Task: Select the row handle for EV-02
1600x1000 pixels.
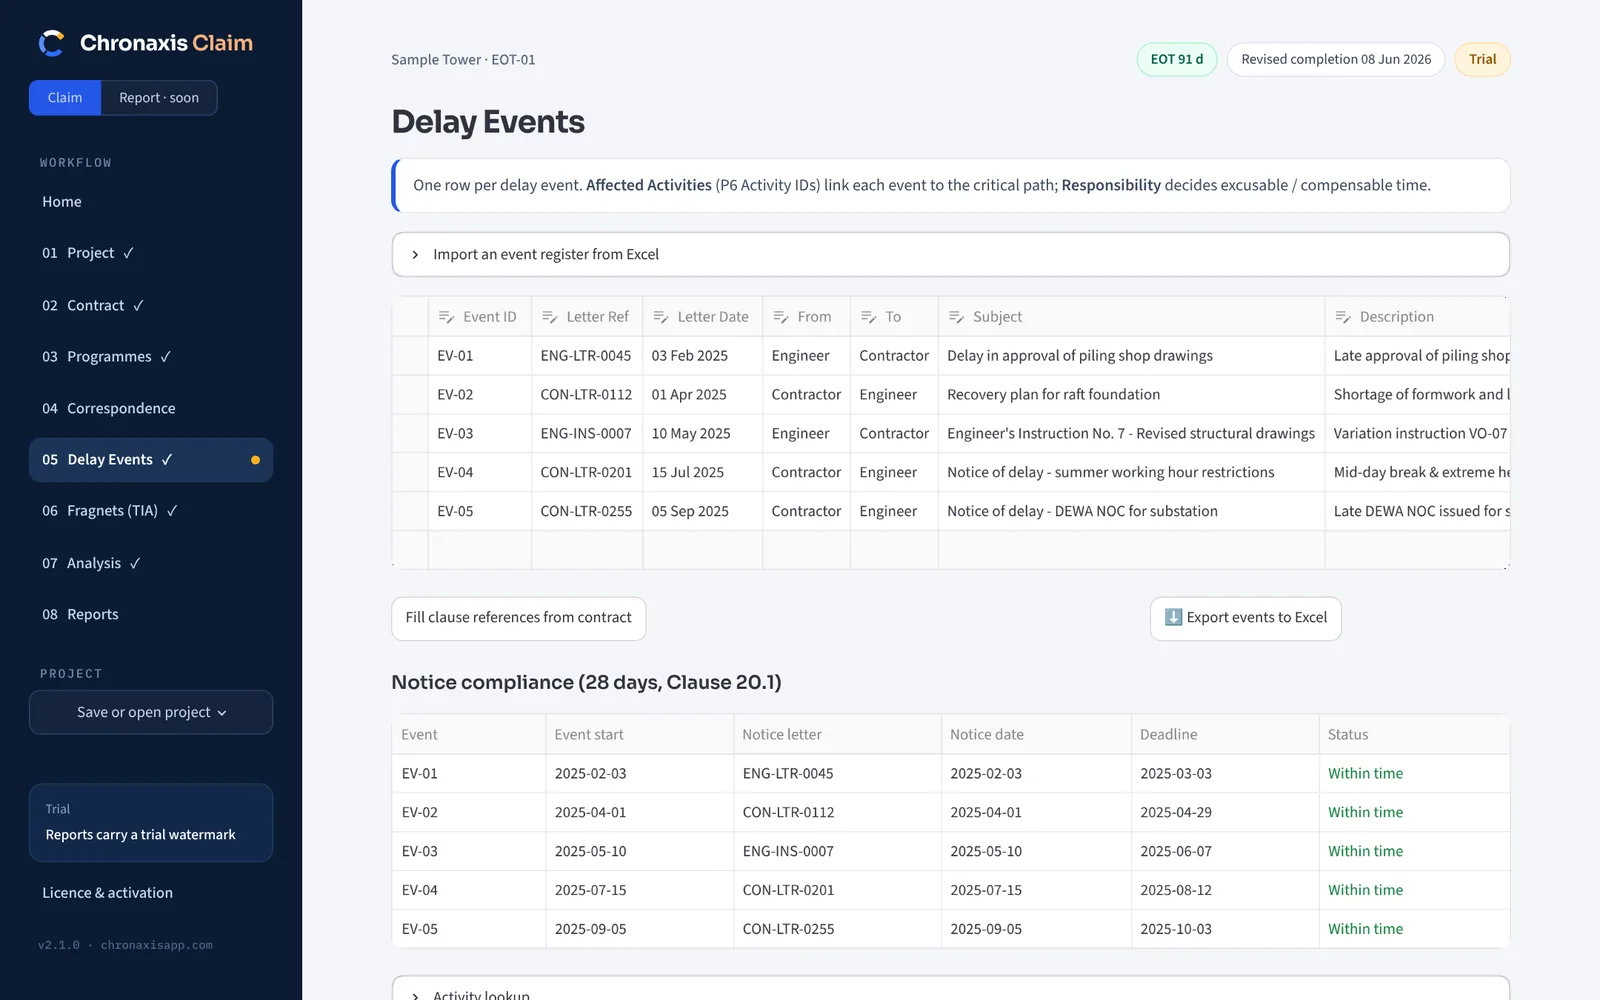Action: click(x=410, y=395)
